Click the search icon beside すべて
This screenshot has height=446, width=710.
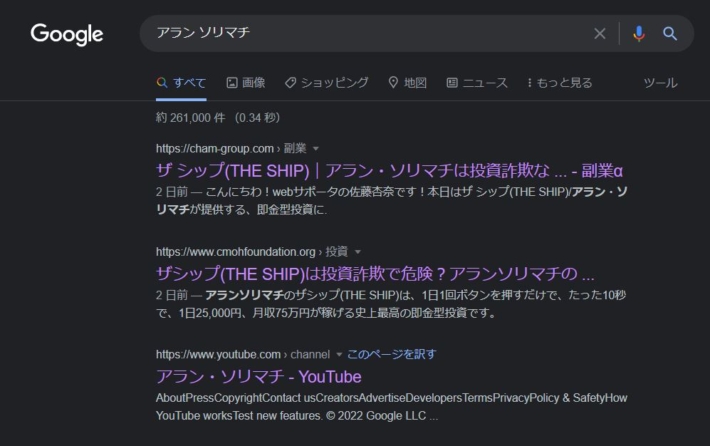pyautogui.click(x=162, y=82)
